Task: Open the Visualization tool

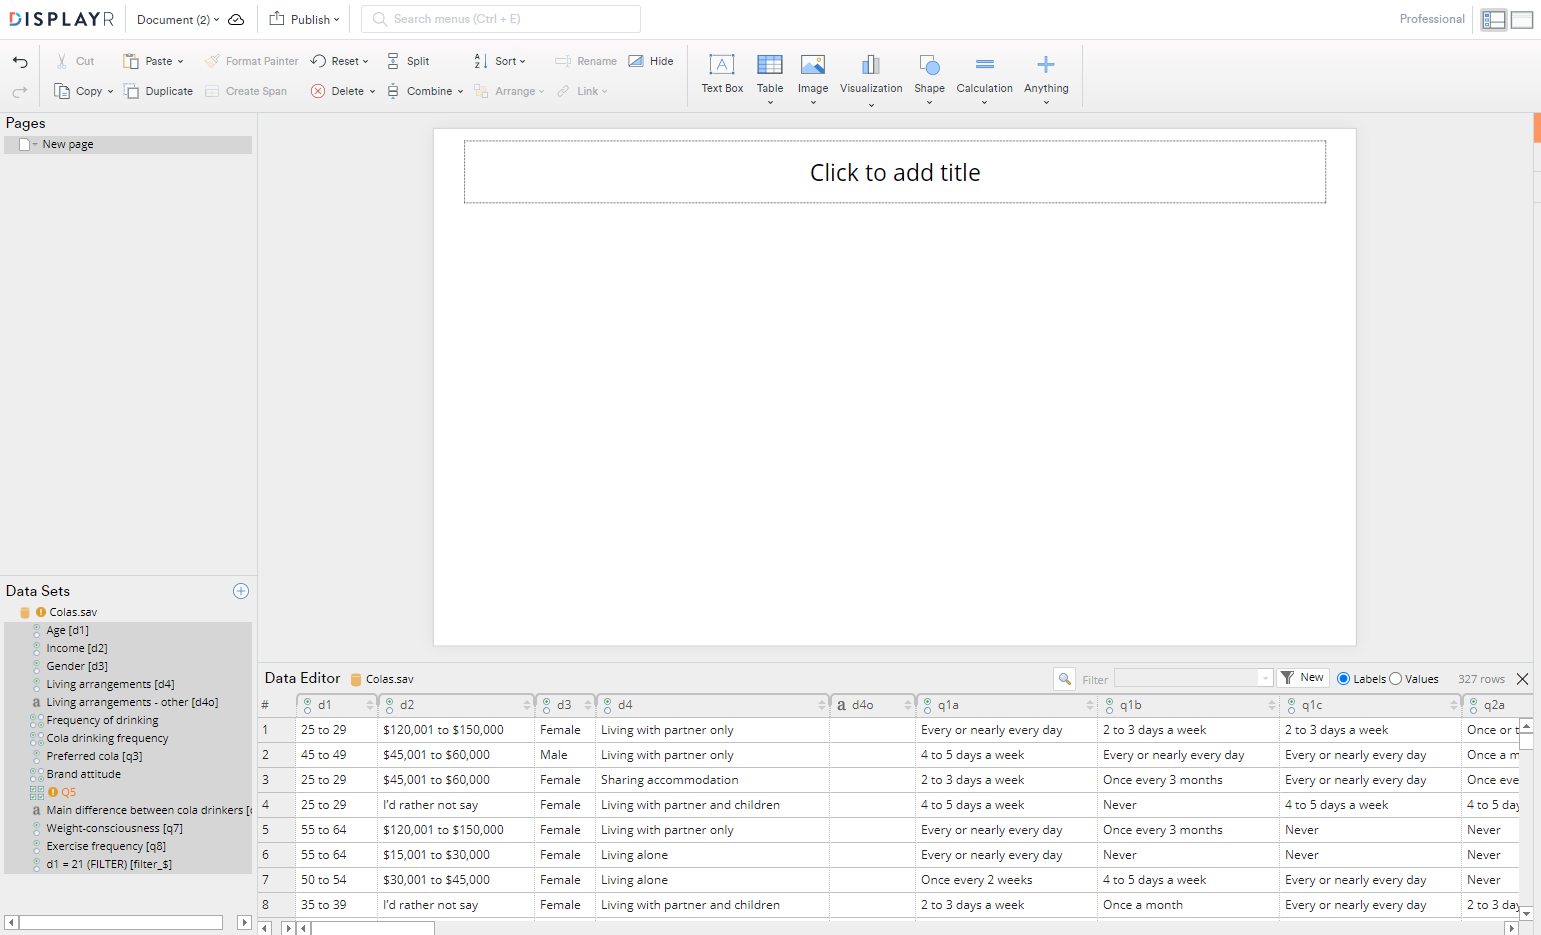Action: (871, 76)
